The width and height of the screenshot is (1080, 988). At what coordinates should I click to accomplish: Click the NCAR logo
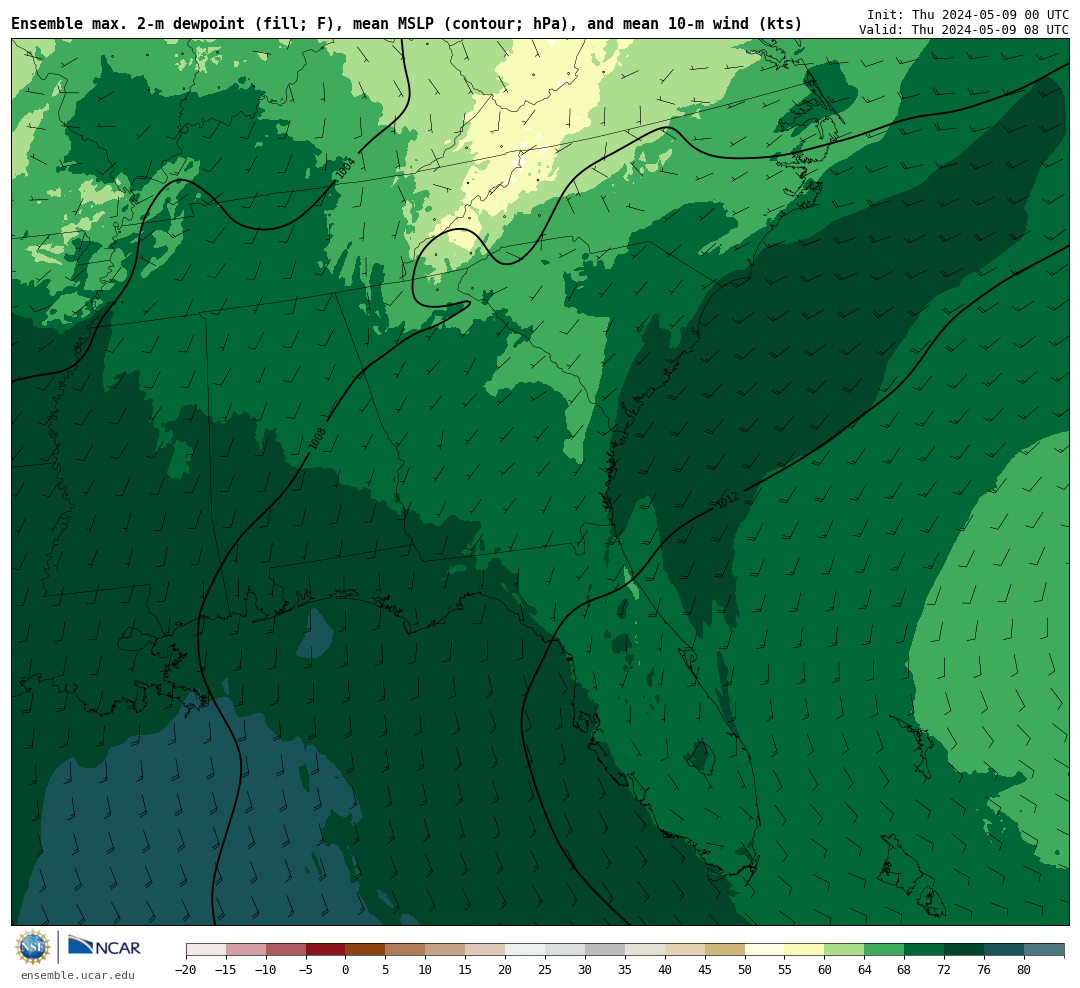(104, 945)
